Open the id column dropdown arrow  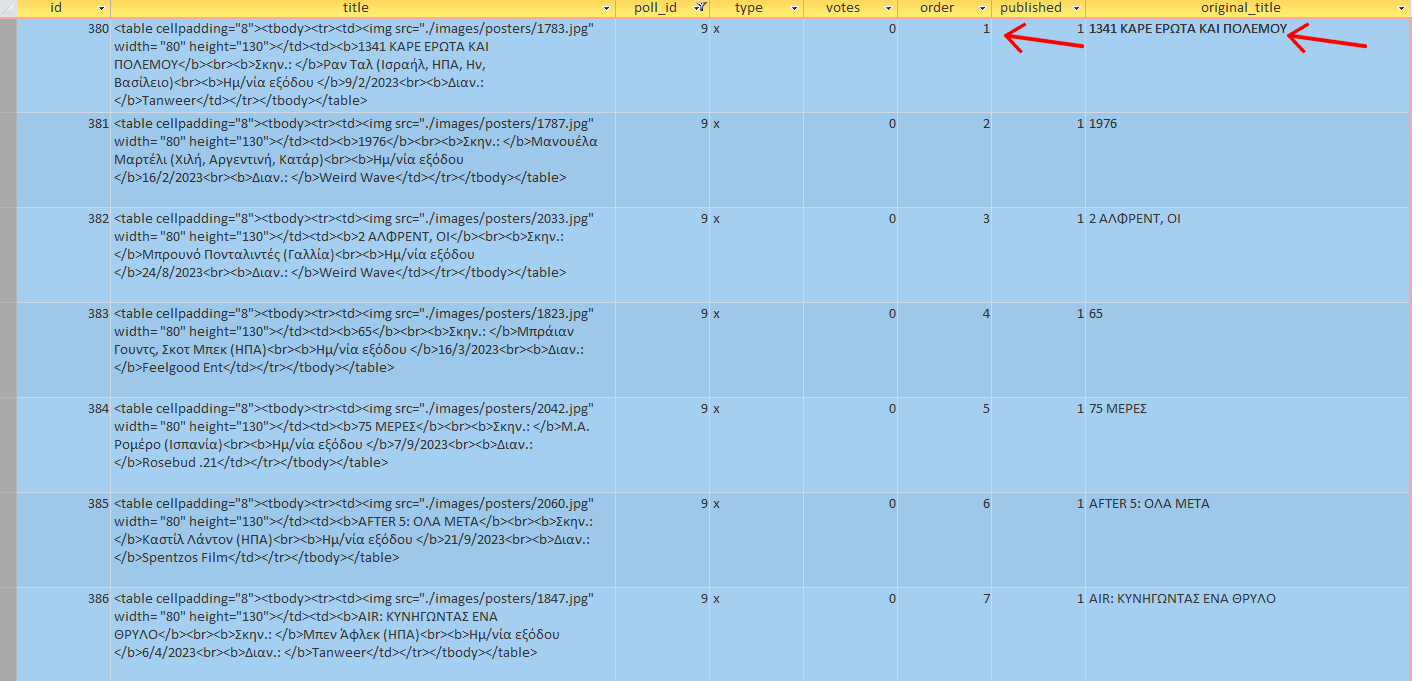[x=101, y=8]
